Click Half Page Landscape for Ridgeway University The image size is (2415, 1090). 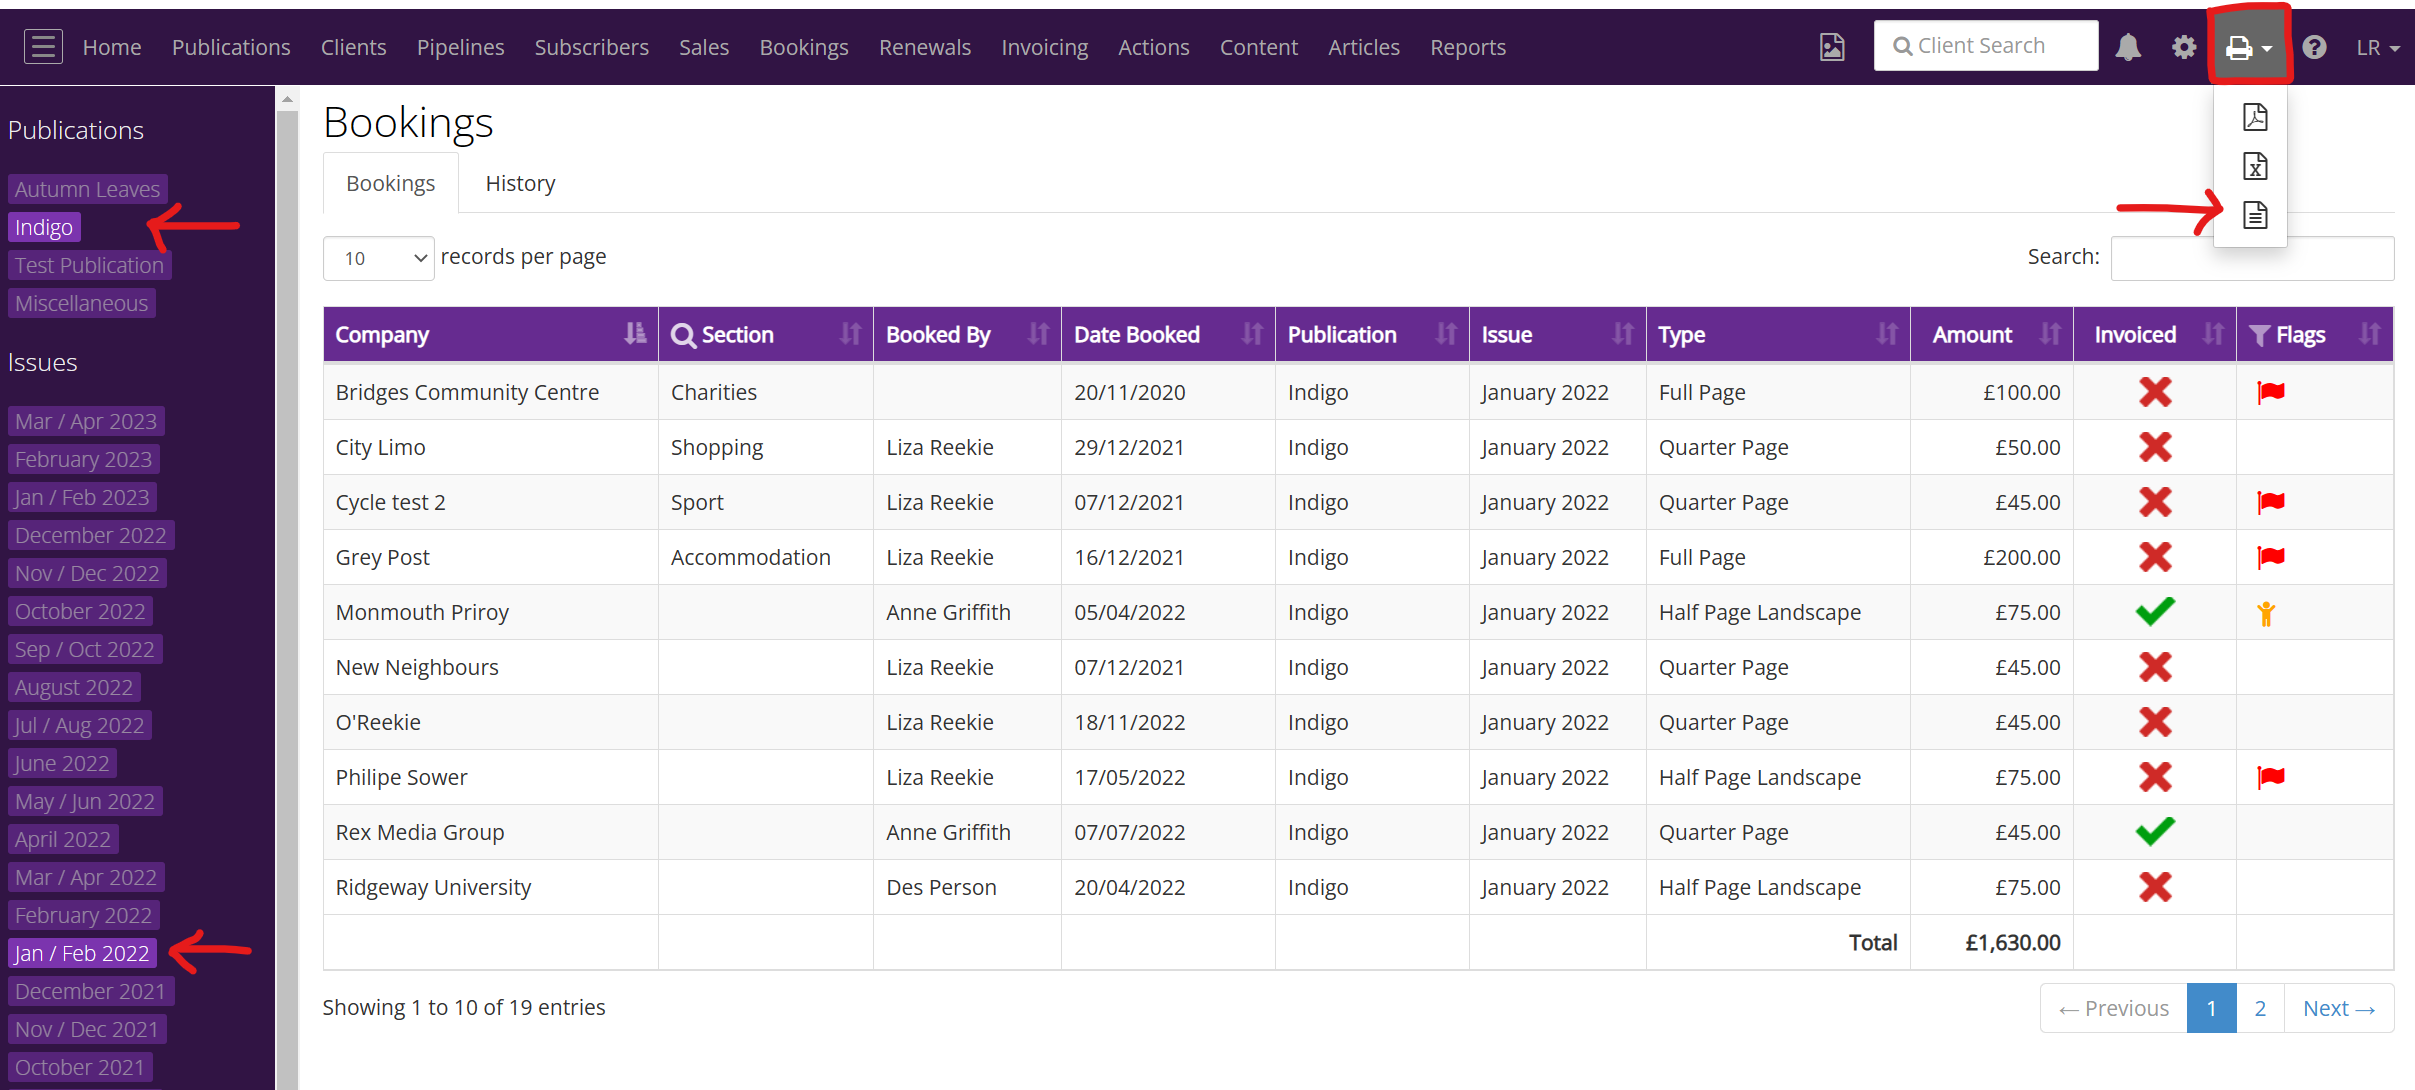pos(1760,887)
